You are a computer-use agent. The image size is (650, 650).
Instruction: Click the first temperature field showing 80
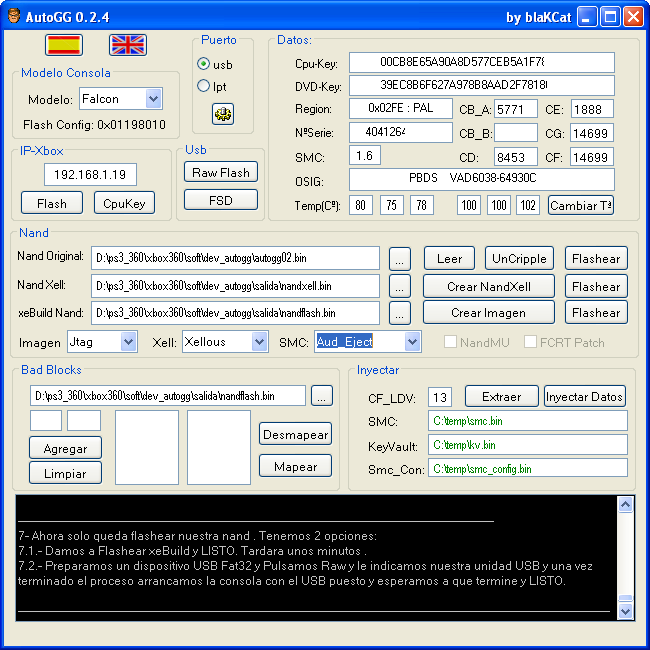pyautogui.click(x=361, y=205)
